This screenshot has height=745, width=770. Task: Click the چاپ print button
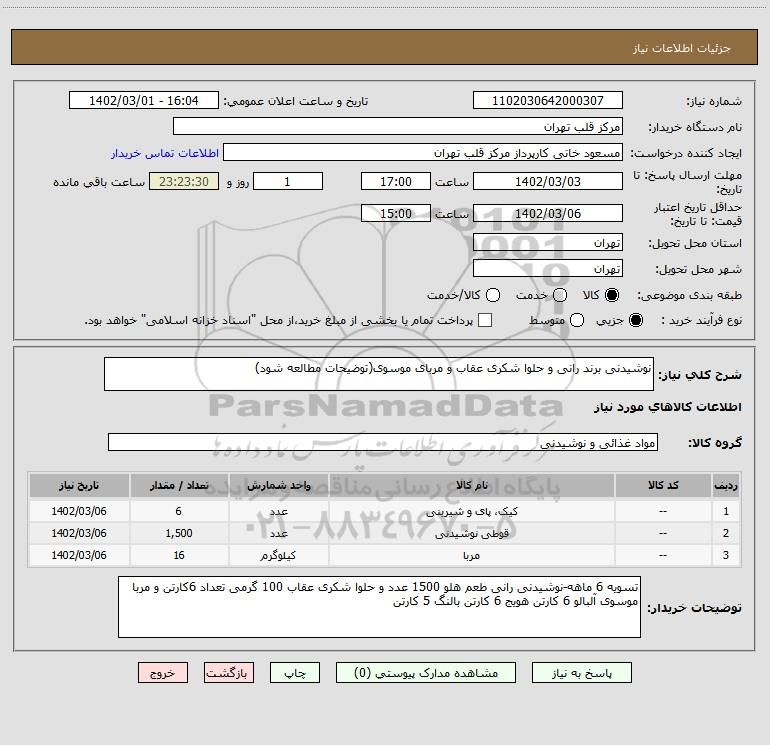point(295,673)
